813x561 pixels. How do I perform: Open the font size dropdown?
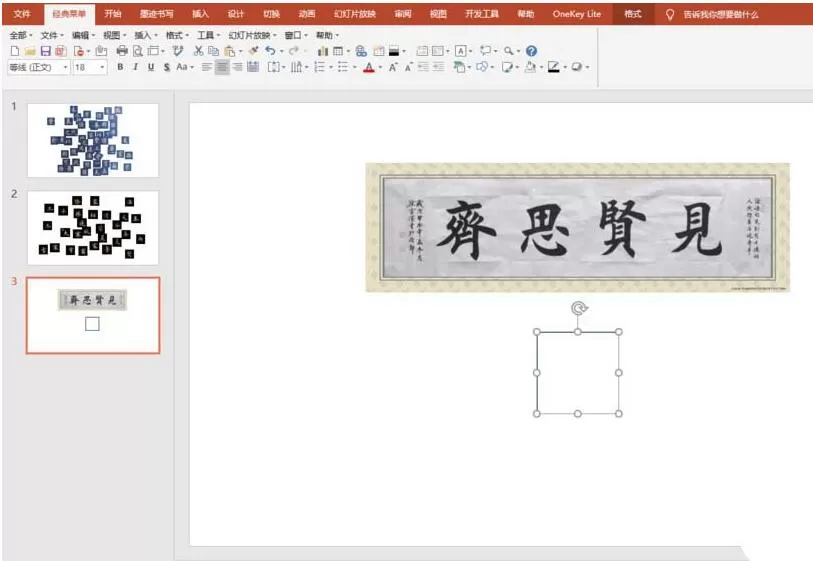click(102, 67)
